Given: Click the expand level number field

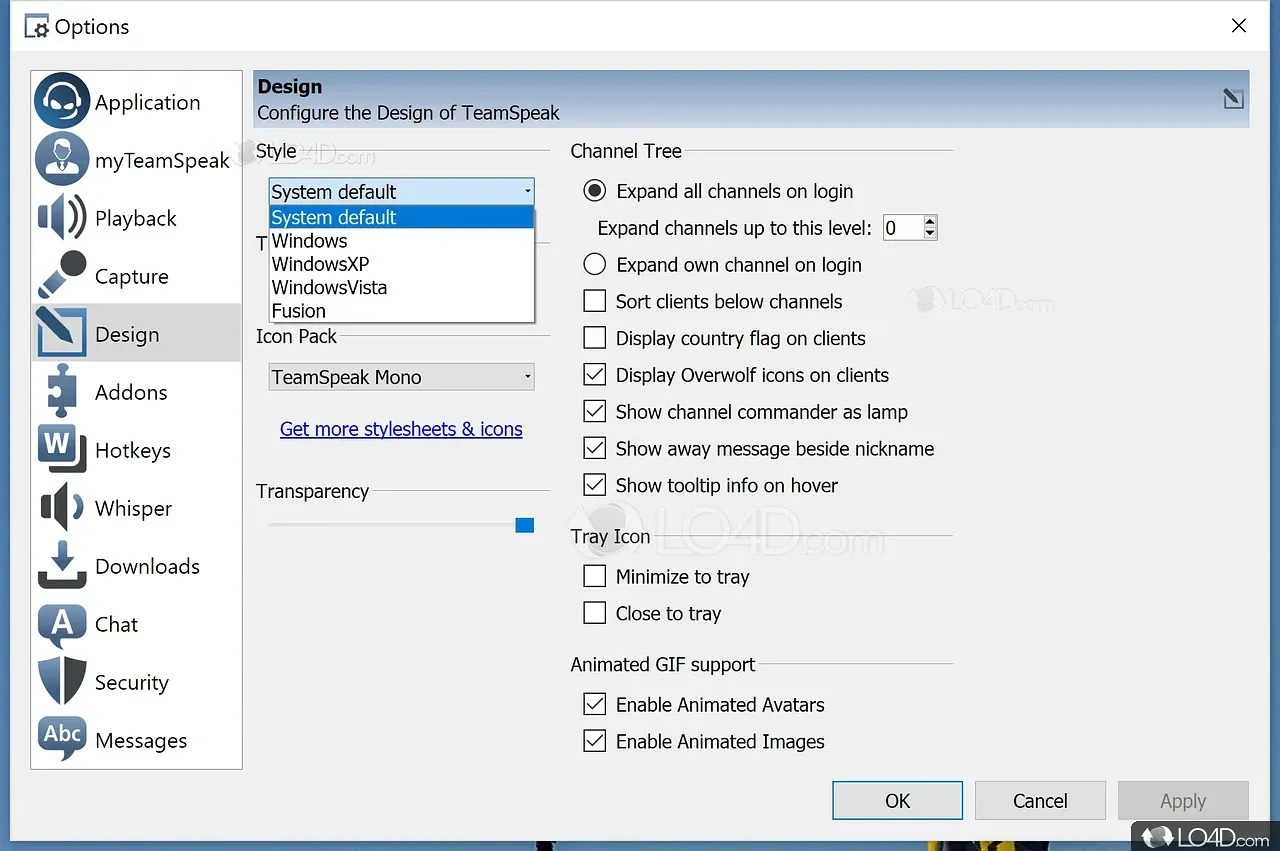Looking at the screenshot, I should 902,228.
